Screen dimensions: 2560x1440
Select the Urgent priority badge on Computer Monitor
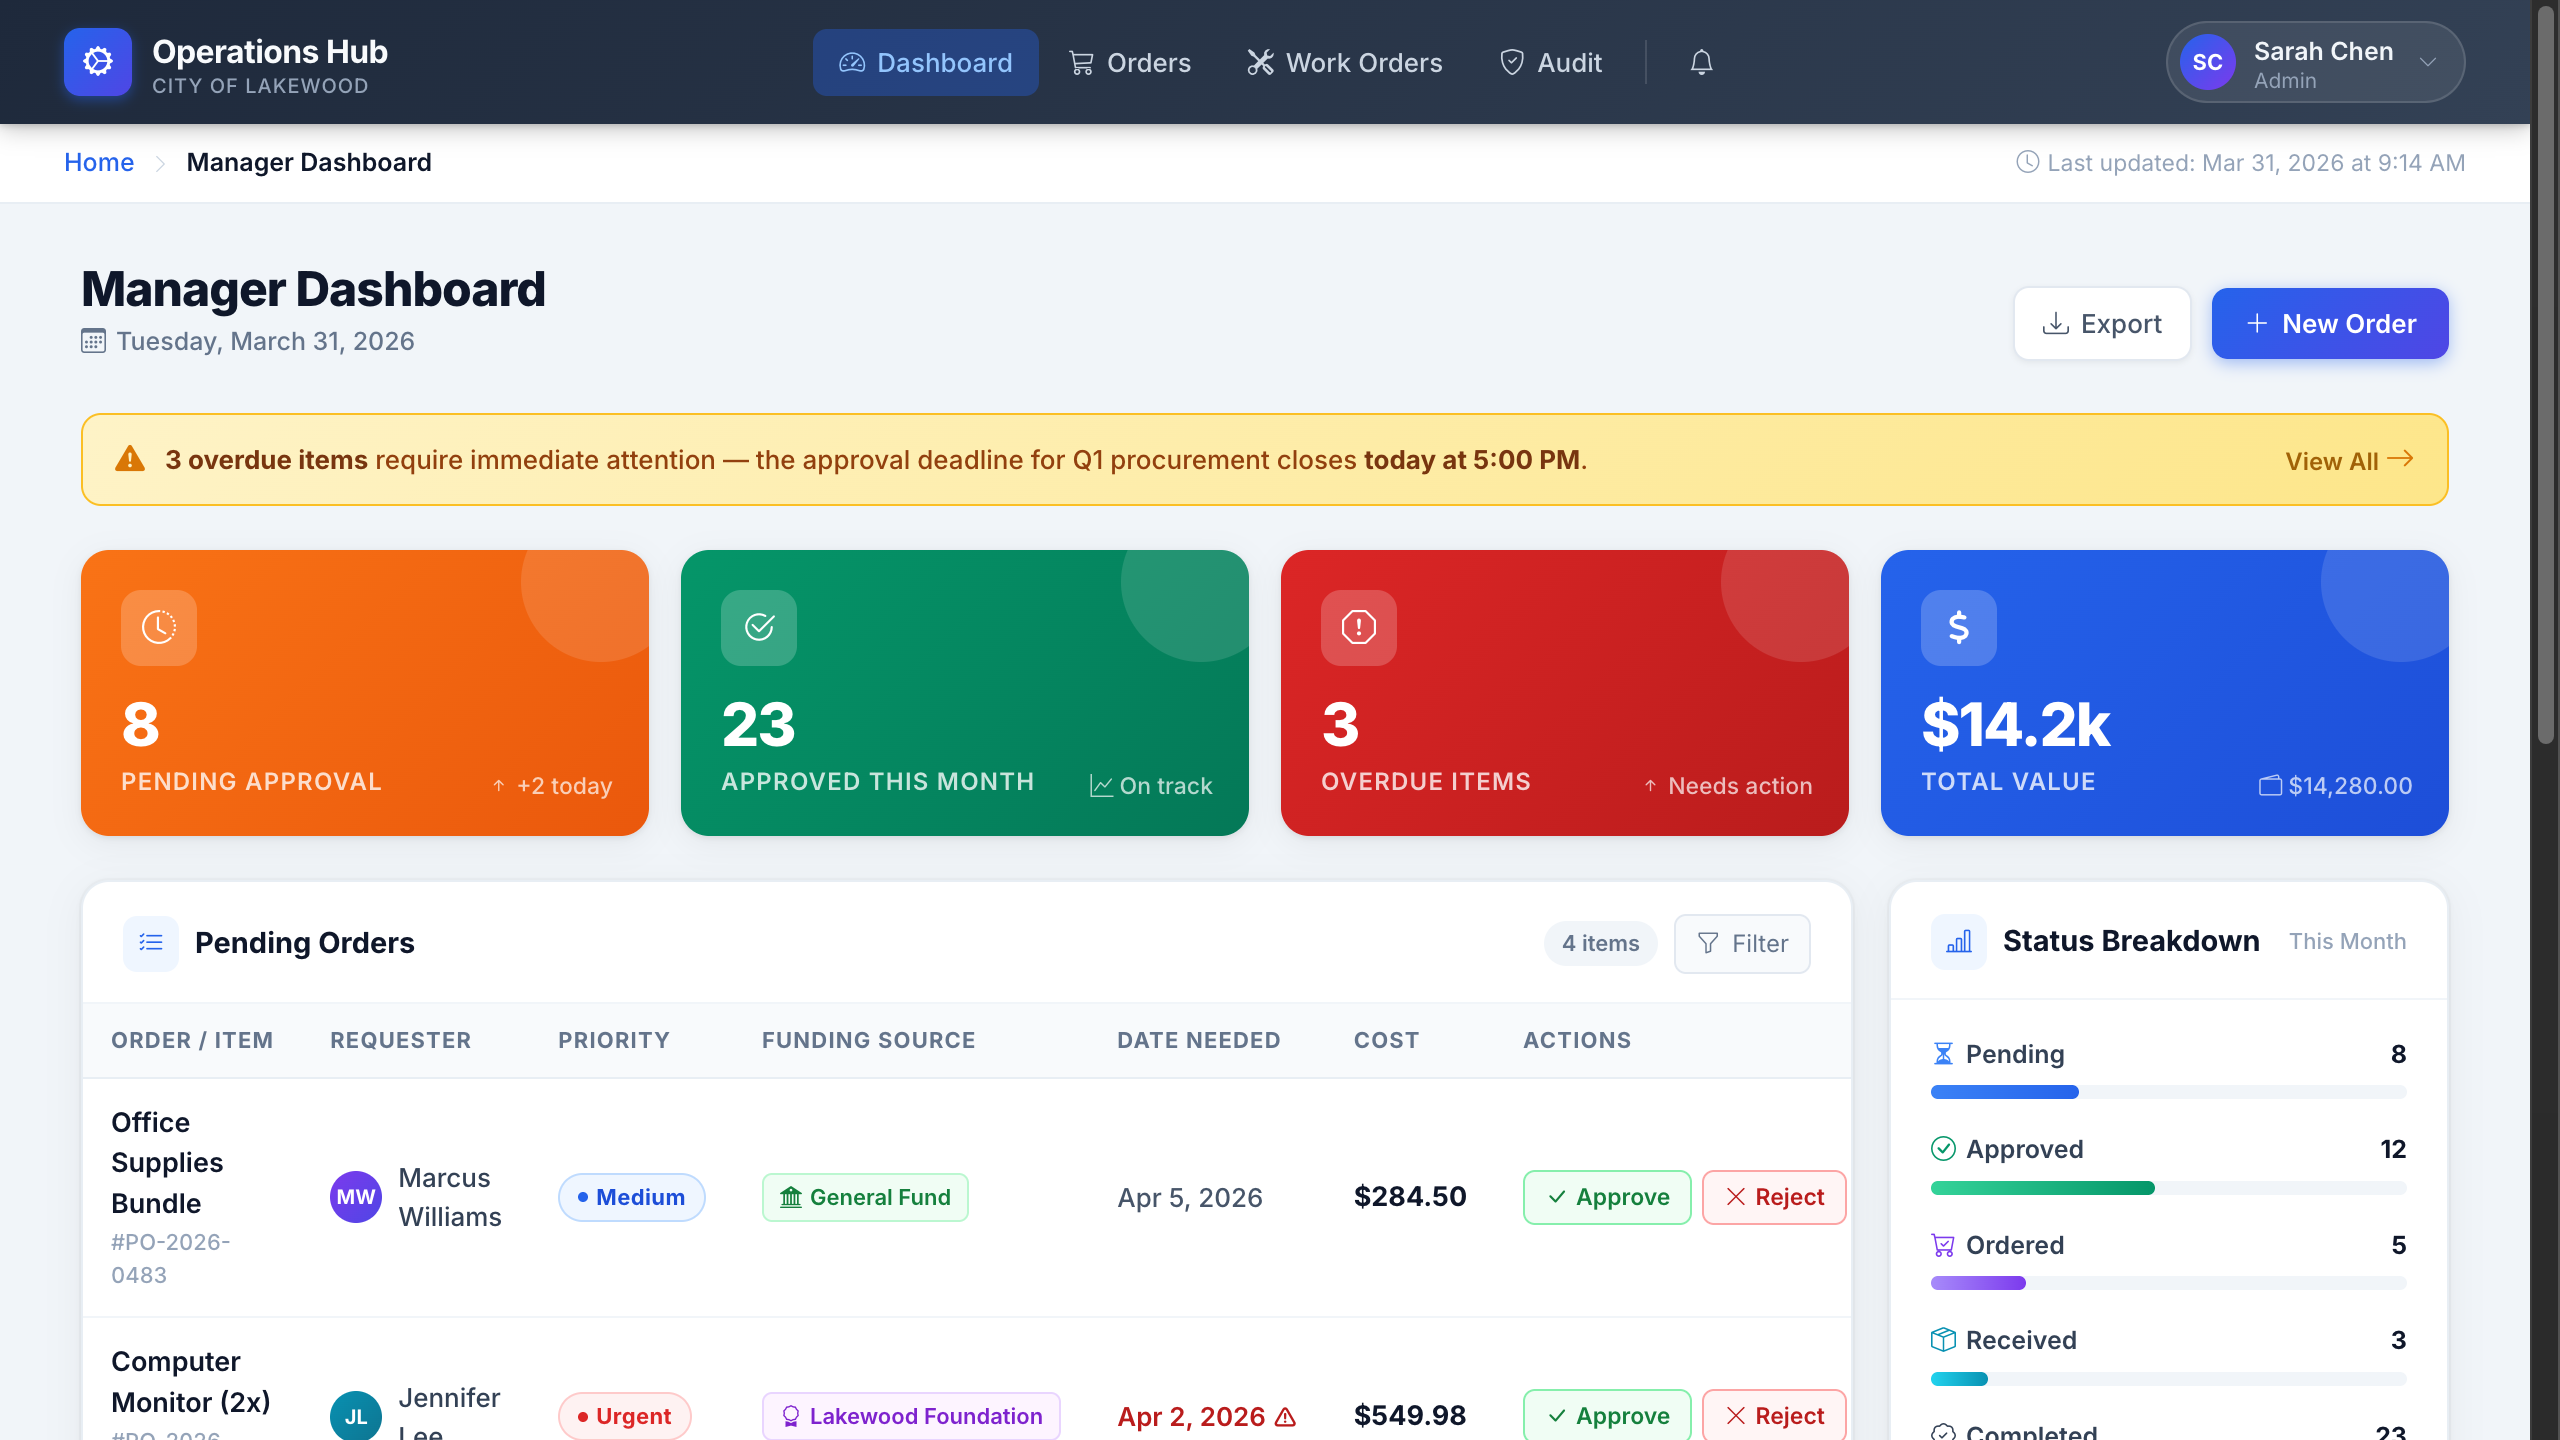pos(624,1415)
